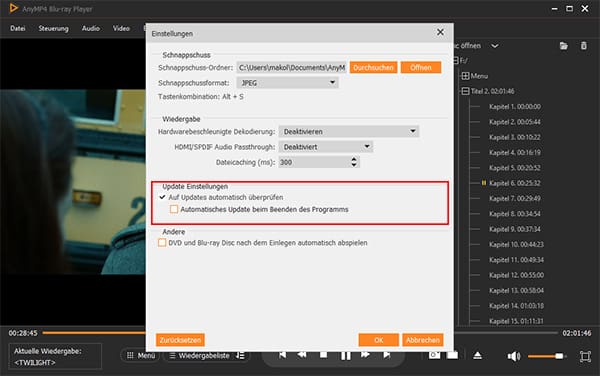Click the open folder icon in playlist panel
Screen dimensions: 600x376
click(x=563, y=46)
